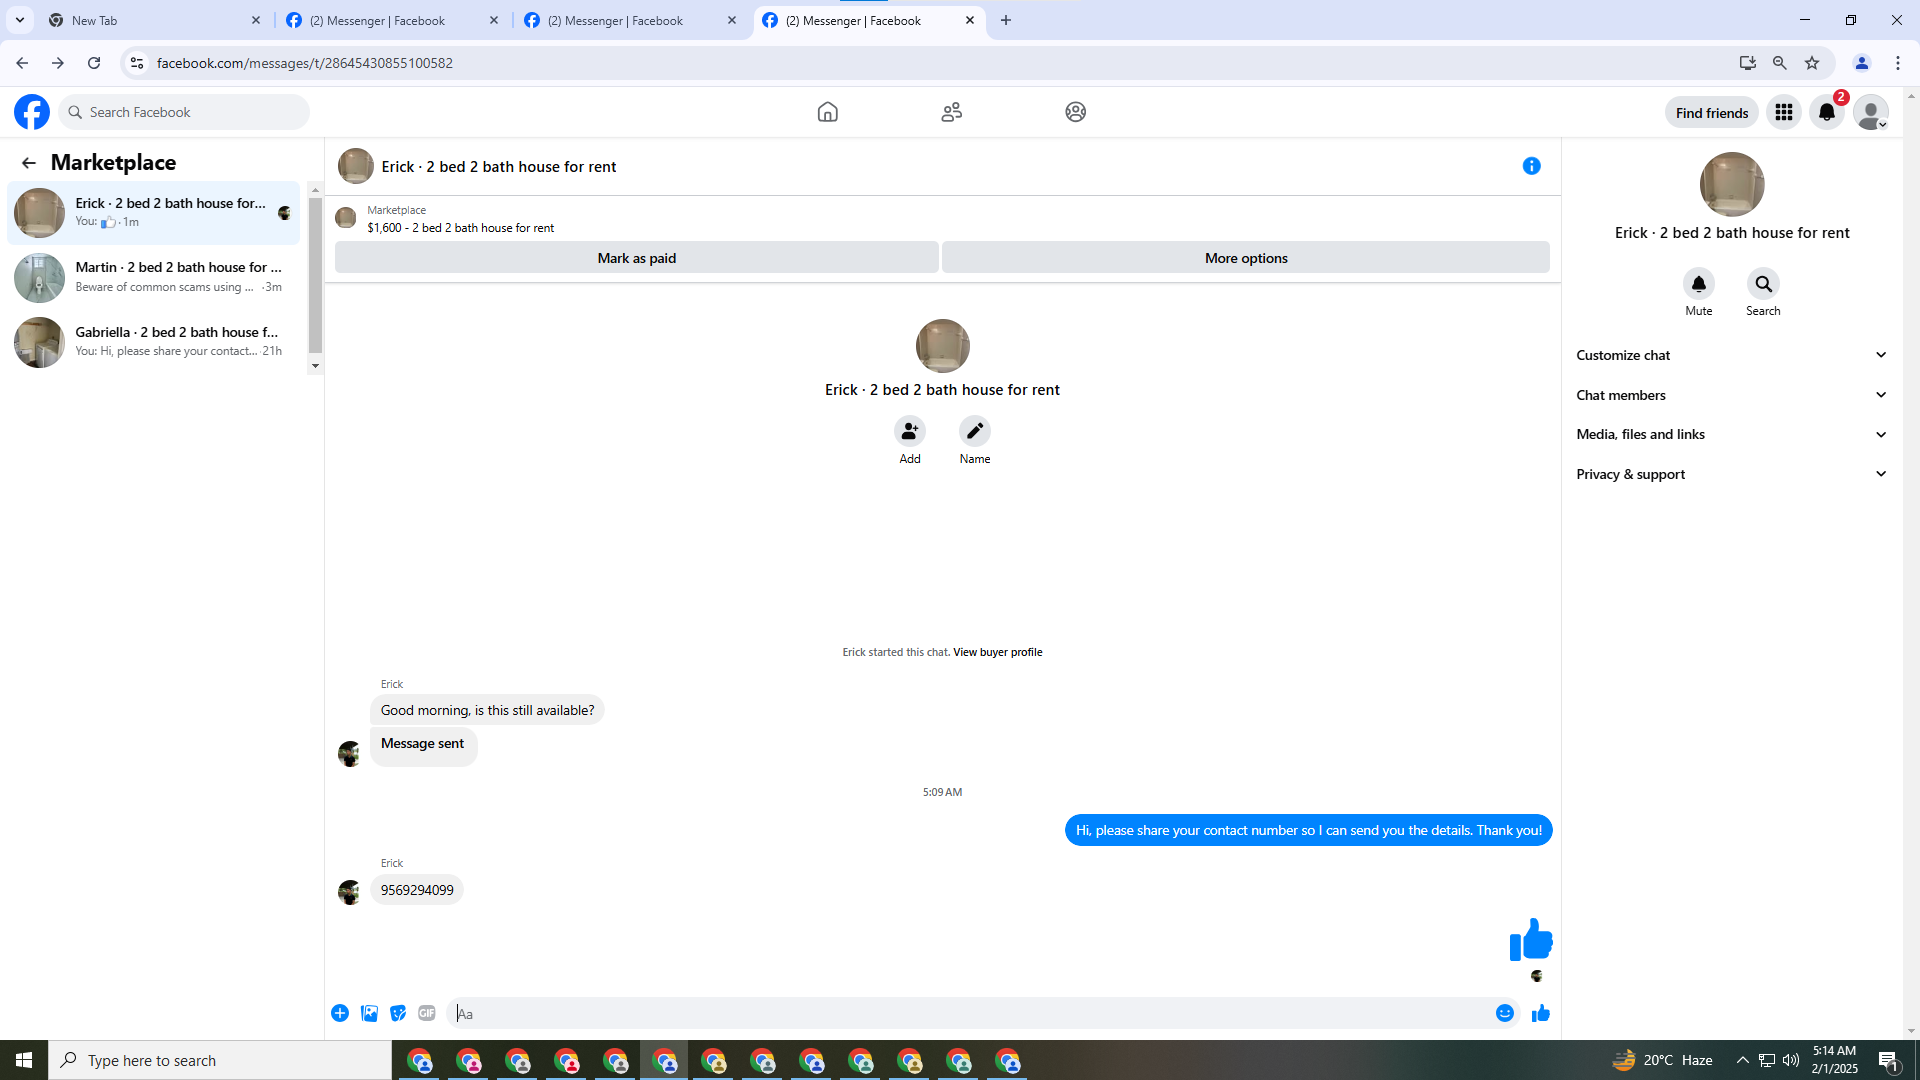The image size is (1920, 1080).
Task: Click the Mark as paid button
Action: [x=636, y=258]
